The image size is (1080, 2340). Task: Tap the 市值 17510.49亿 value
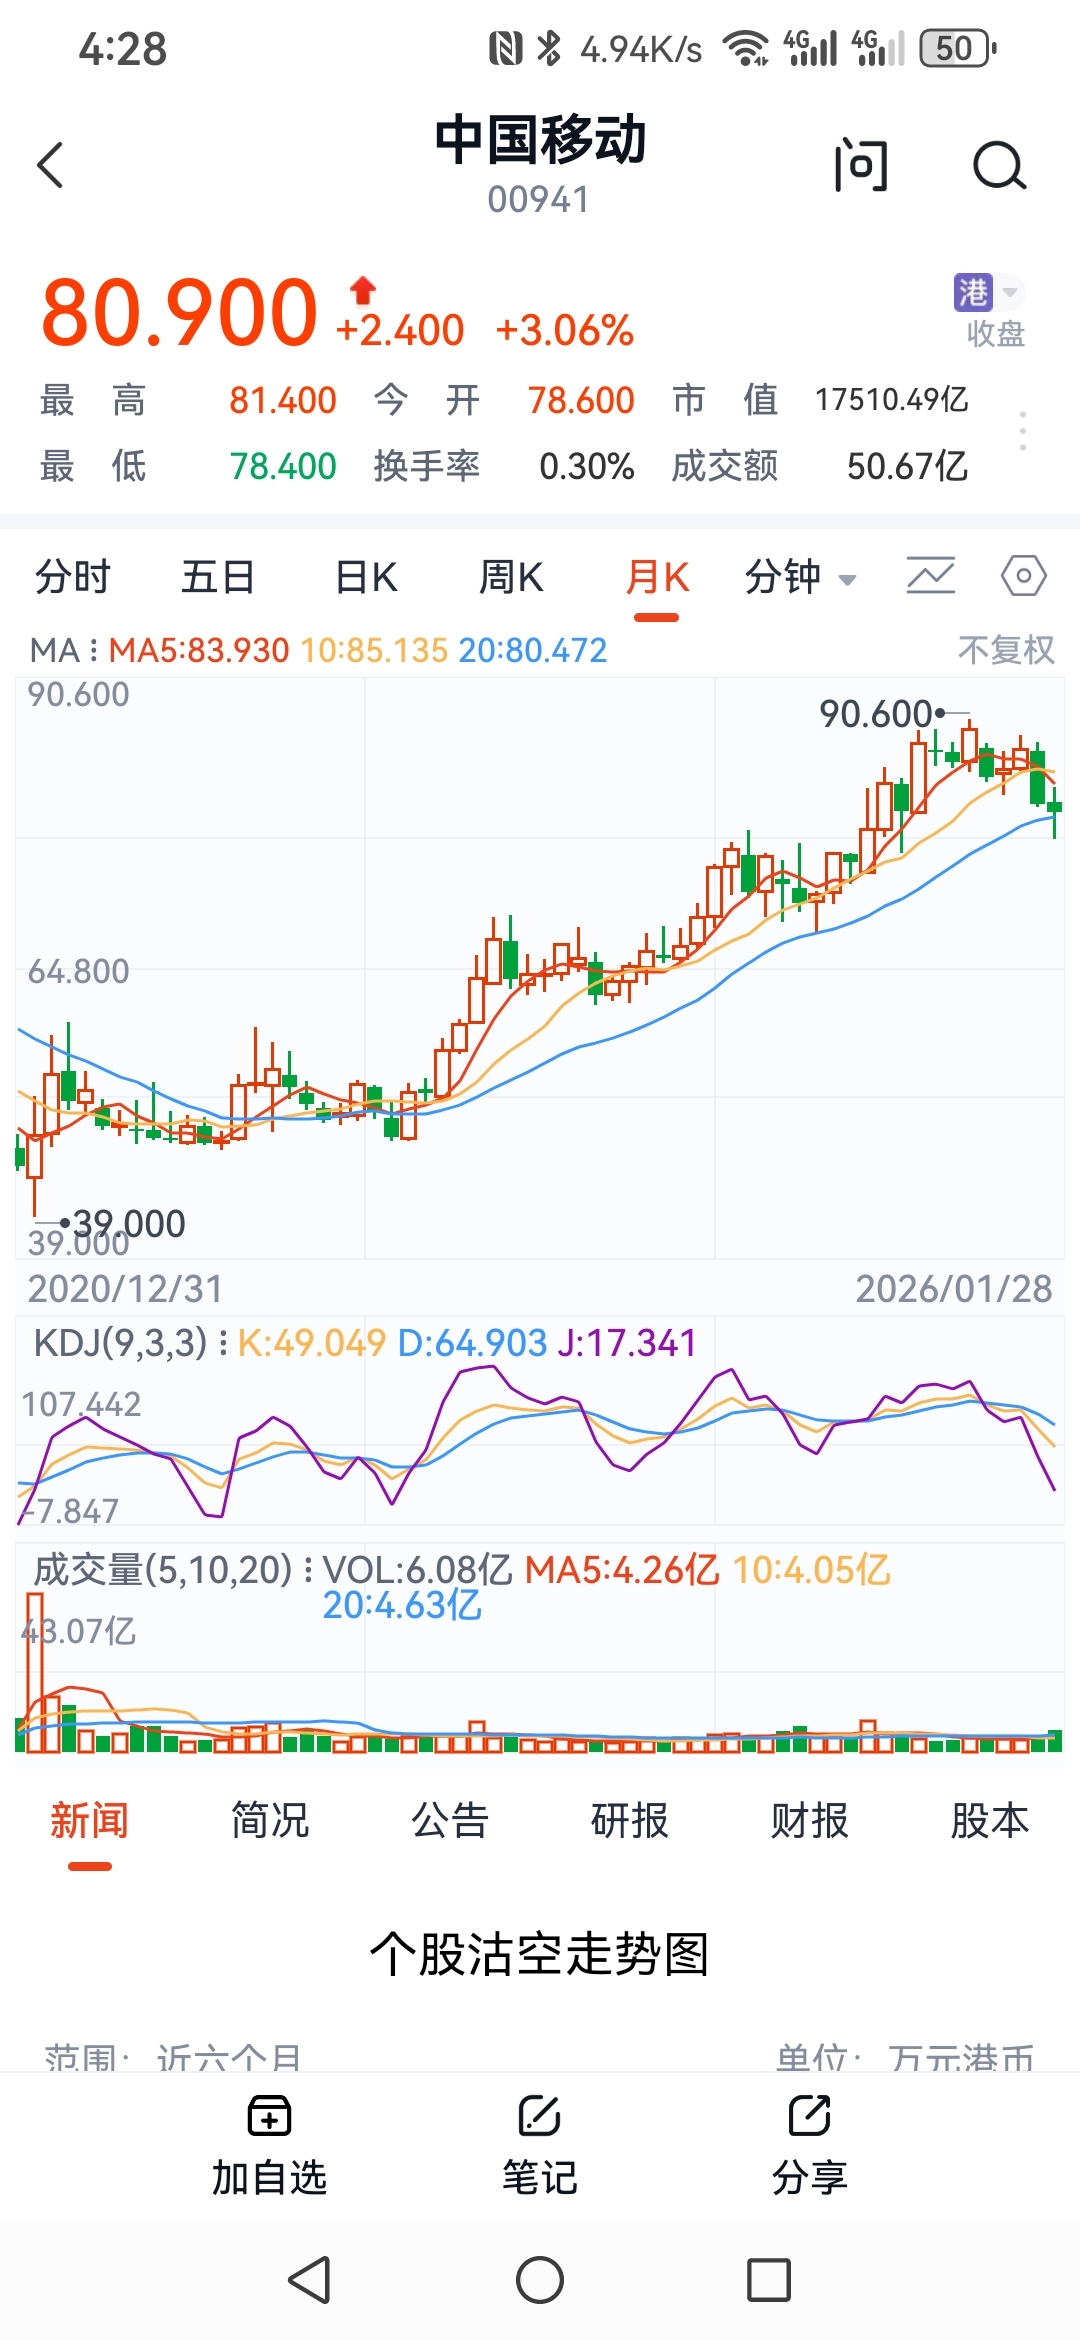(892, 400)
